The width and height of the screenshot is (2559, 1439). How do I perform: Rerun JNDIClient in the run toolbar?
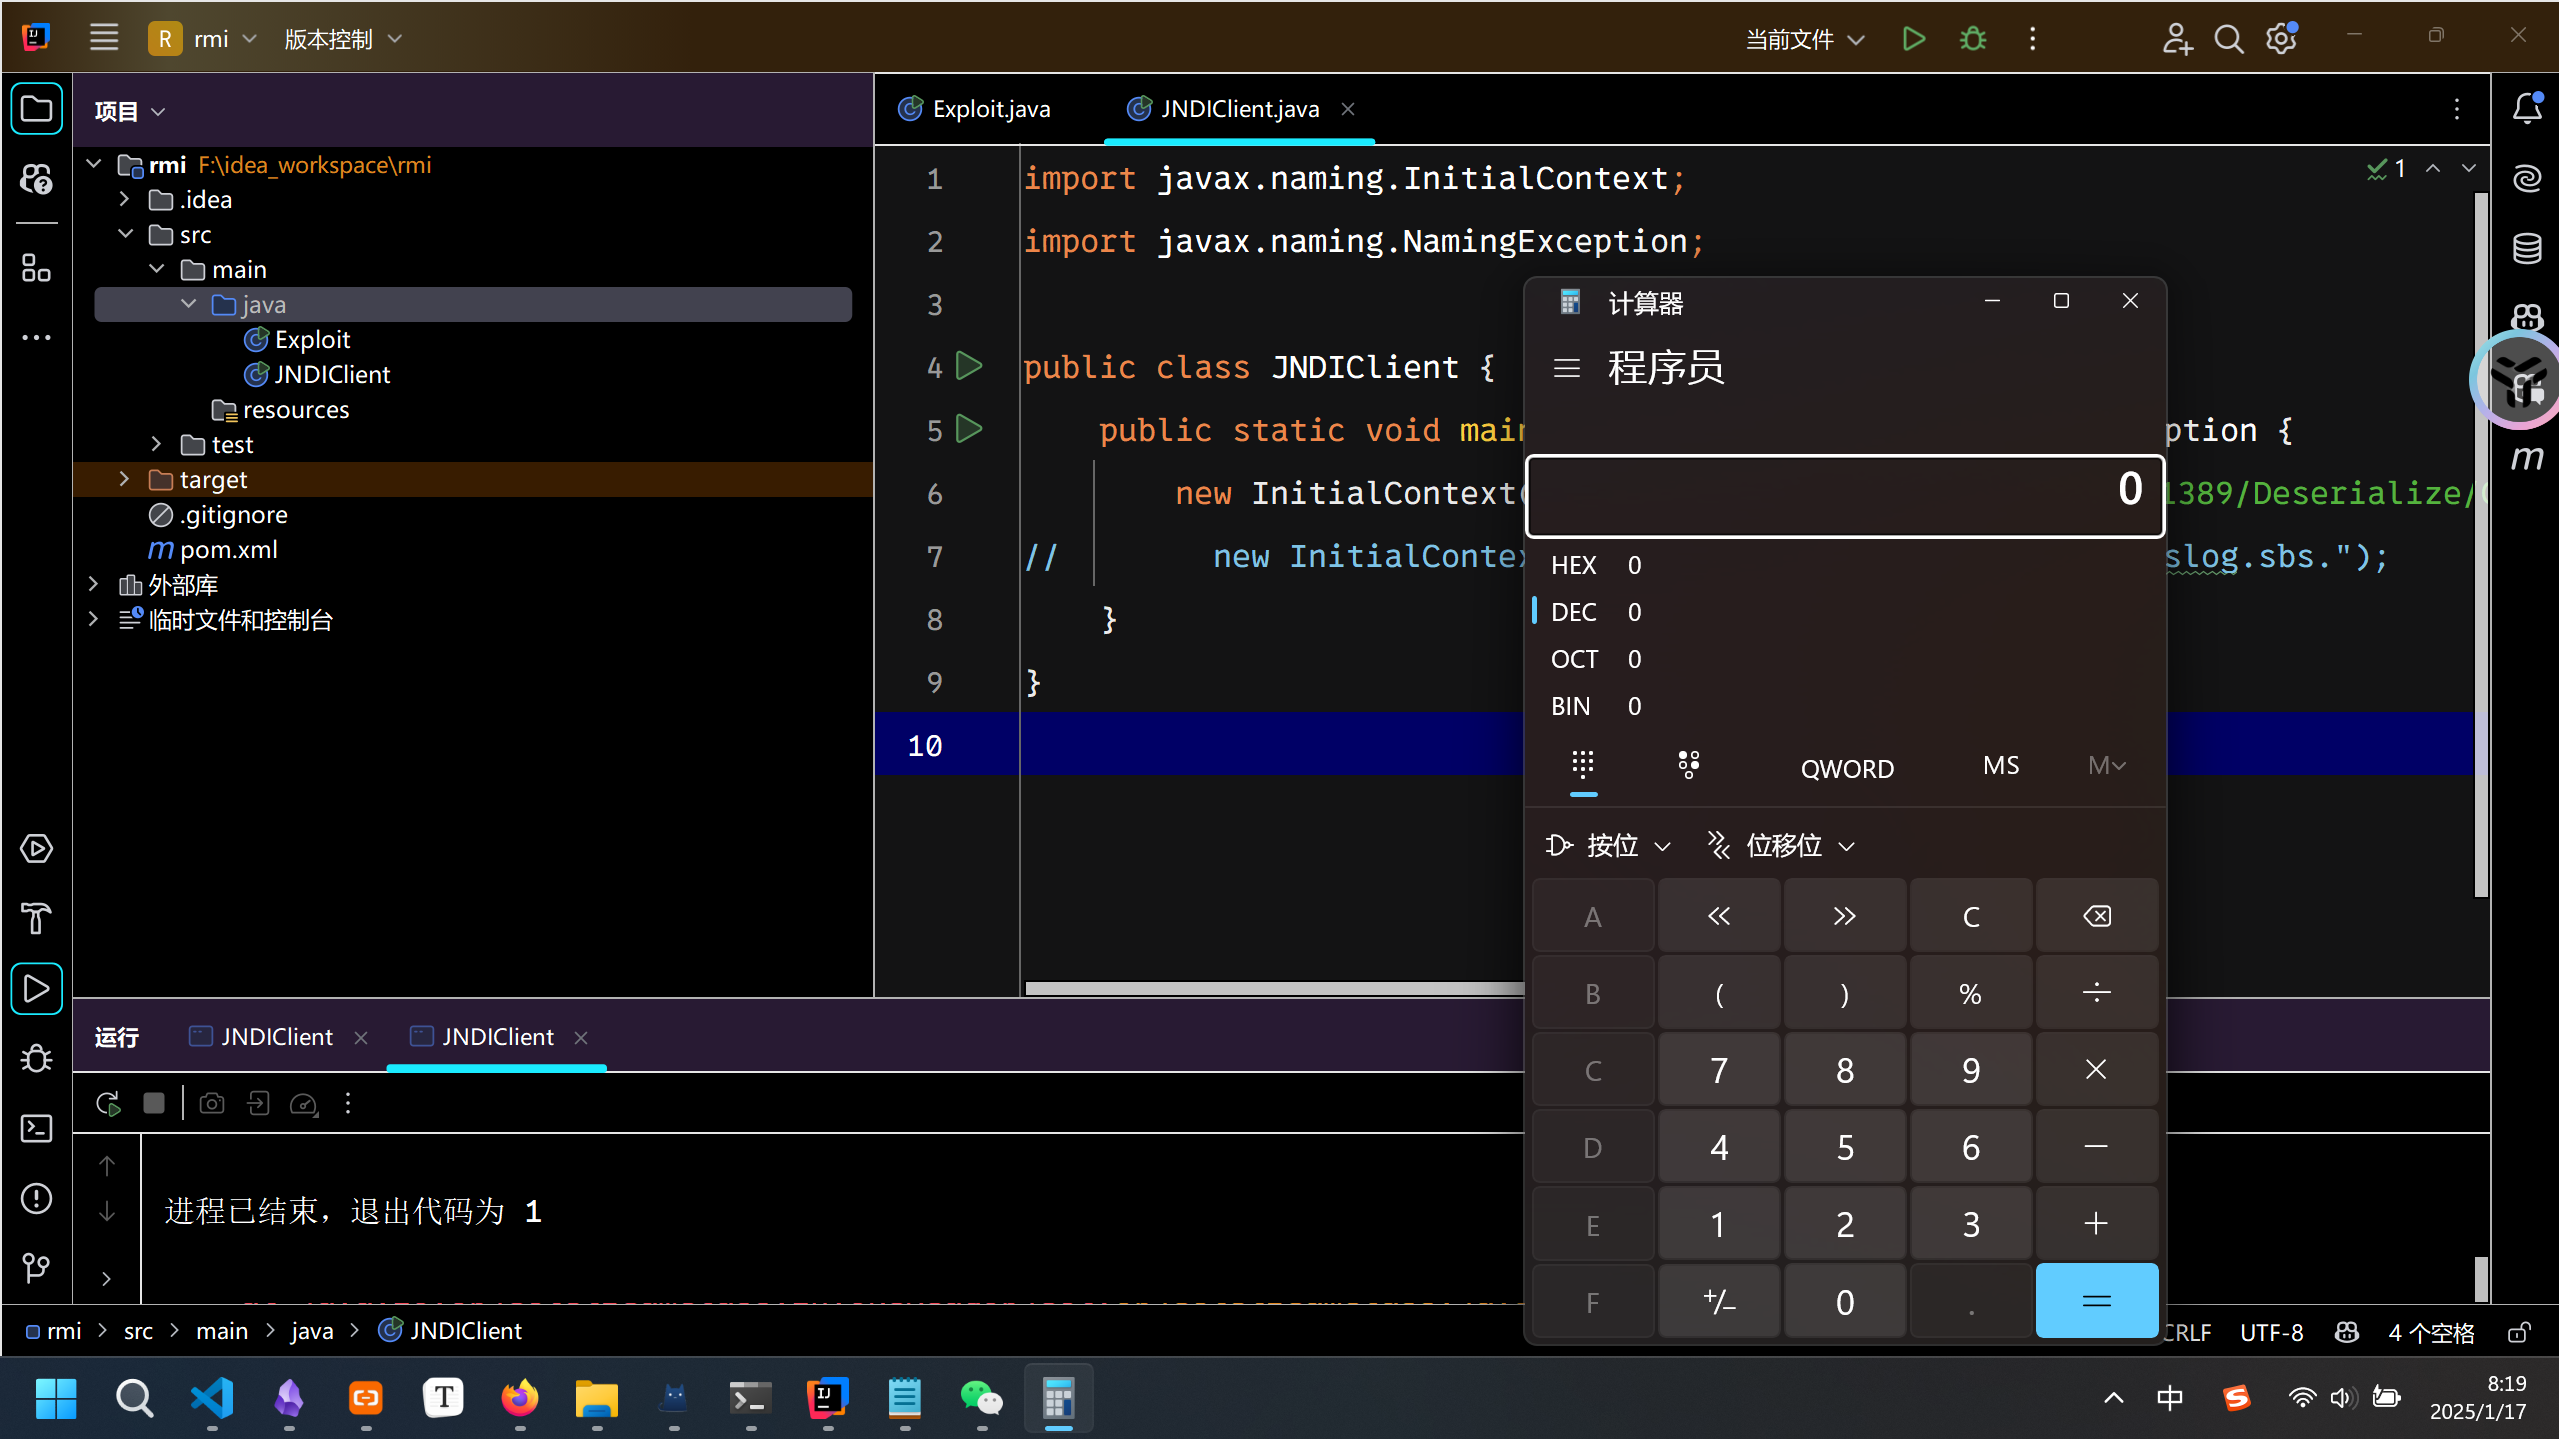(x=108, y=1104)
